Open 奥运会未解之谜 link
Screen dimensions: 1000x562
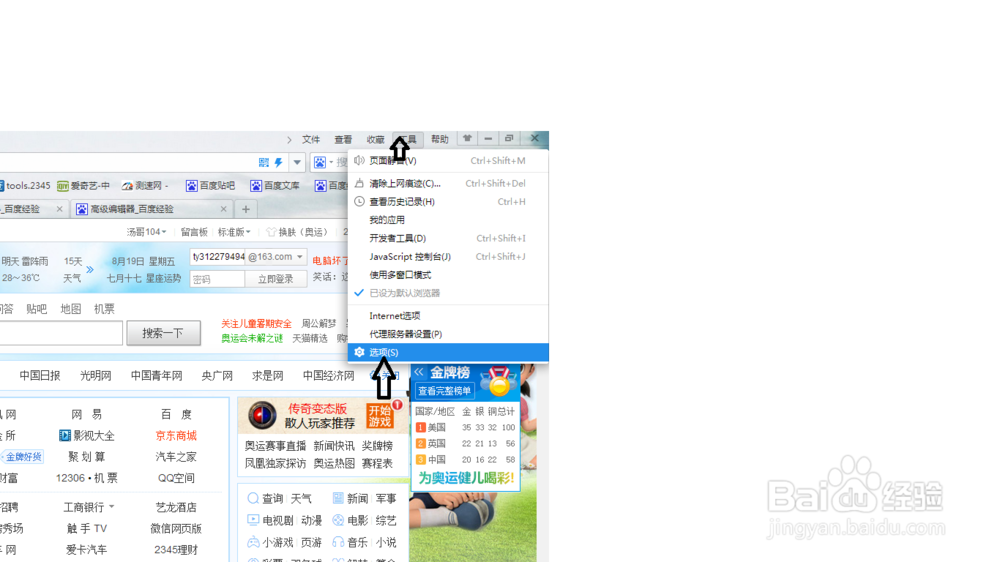coord(252,339)
